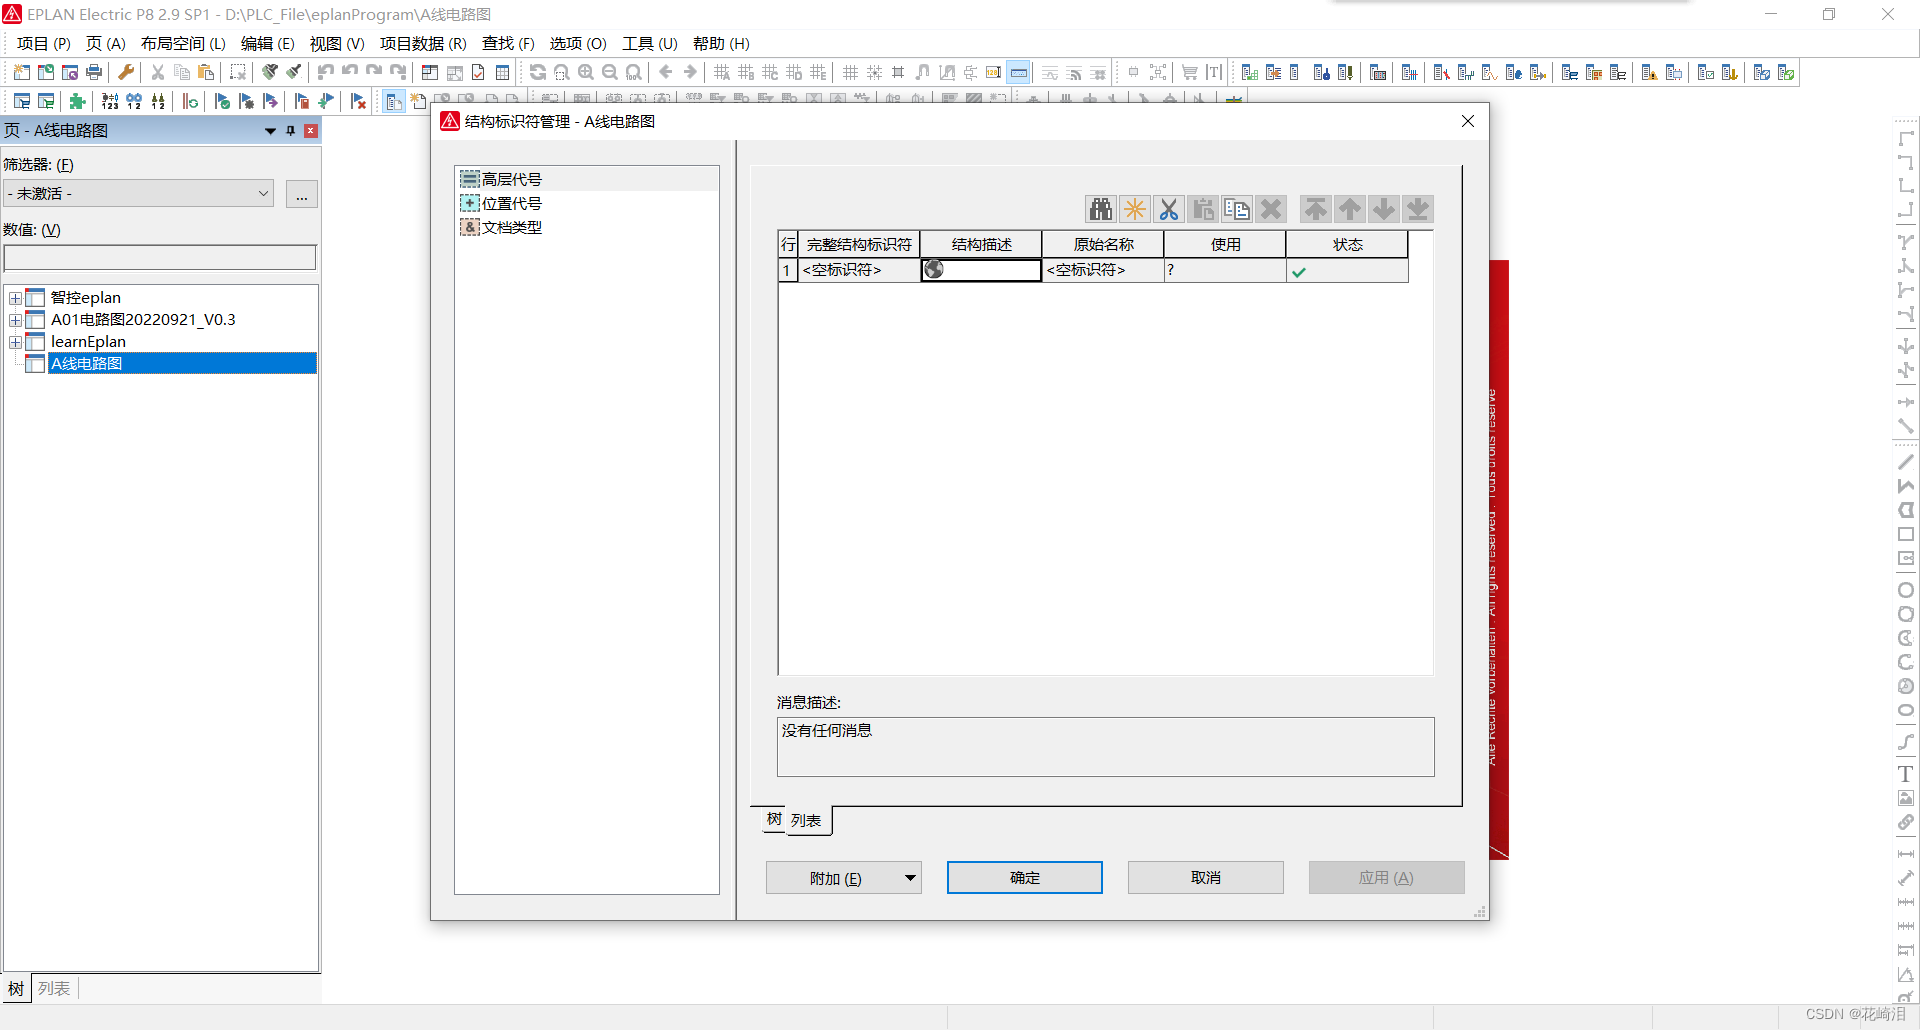The image size is (1920, 1030).
Task: Click the green puzzle piece icon
Action: [x=78, y=101]
